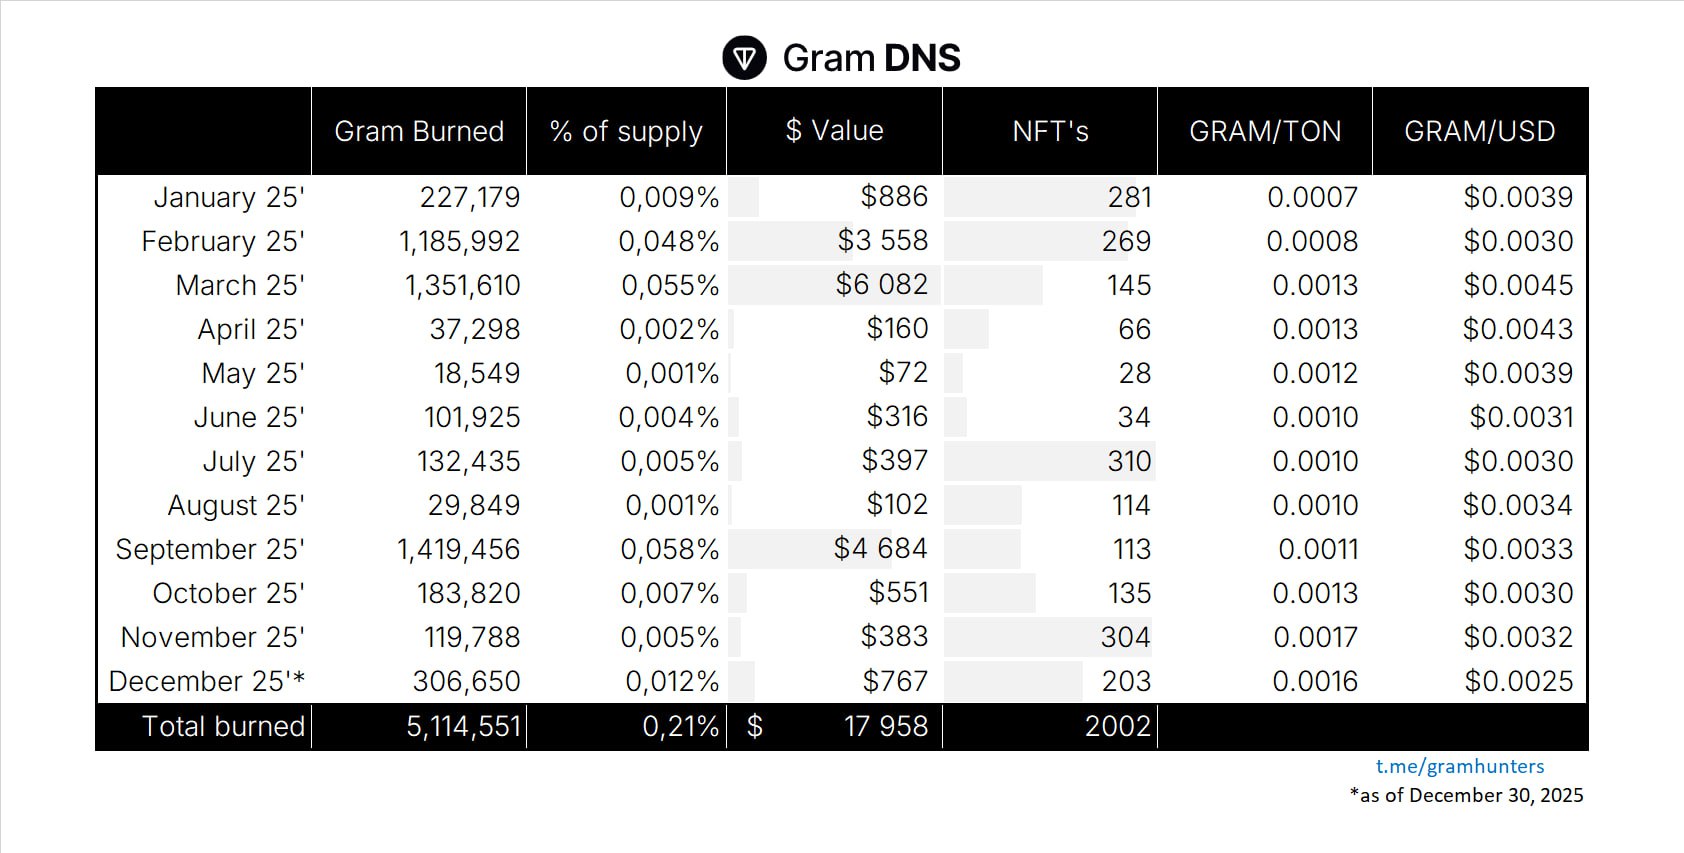Click the total NFT's value 2002
Screen dimensions: 1684x853
click(1117, 726)
